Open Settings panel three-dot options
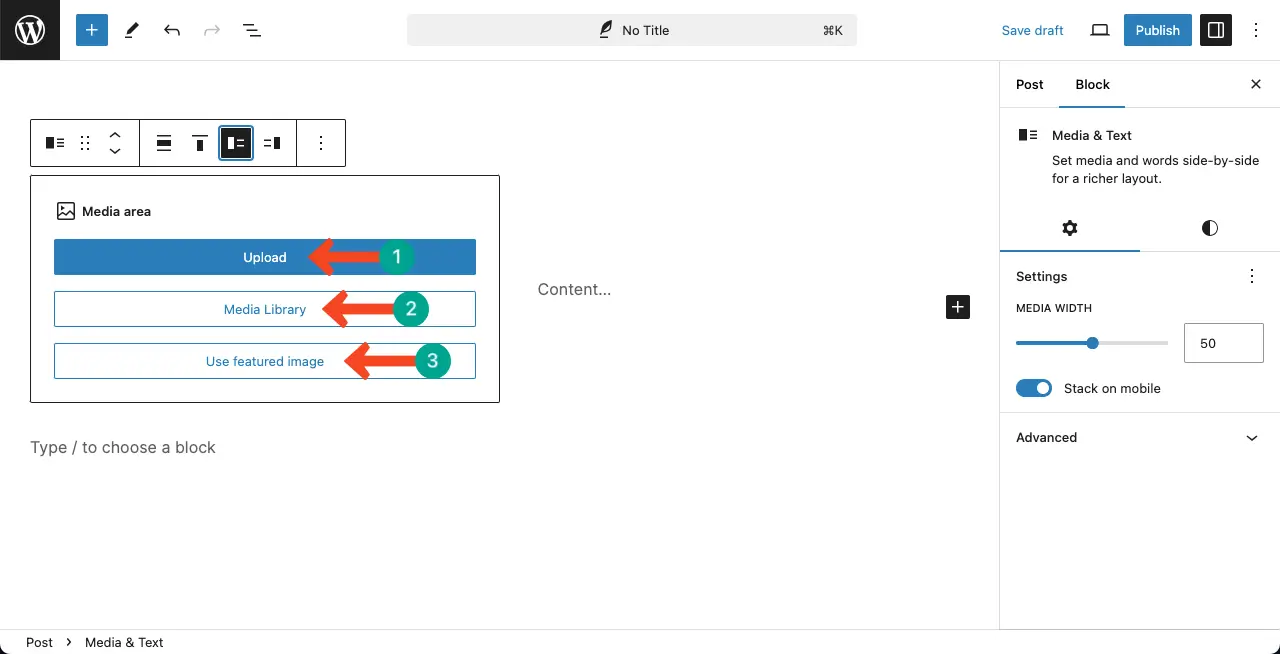 [x=1252, y=276]
